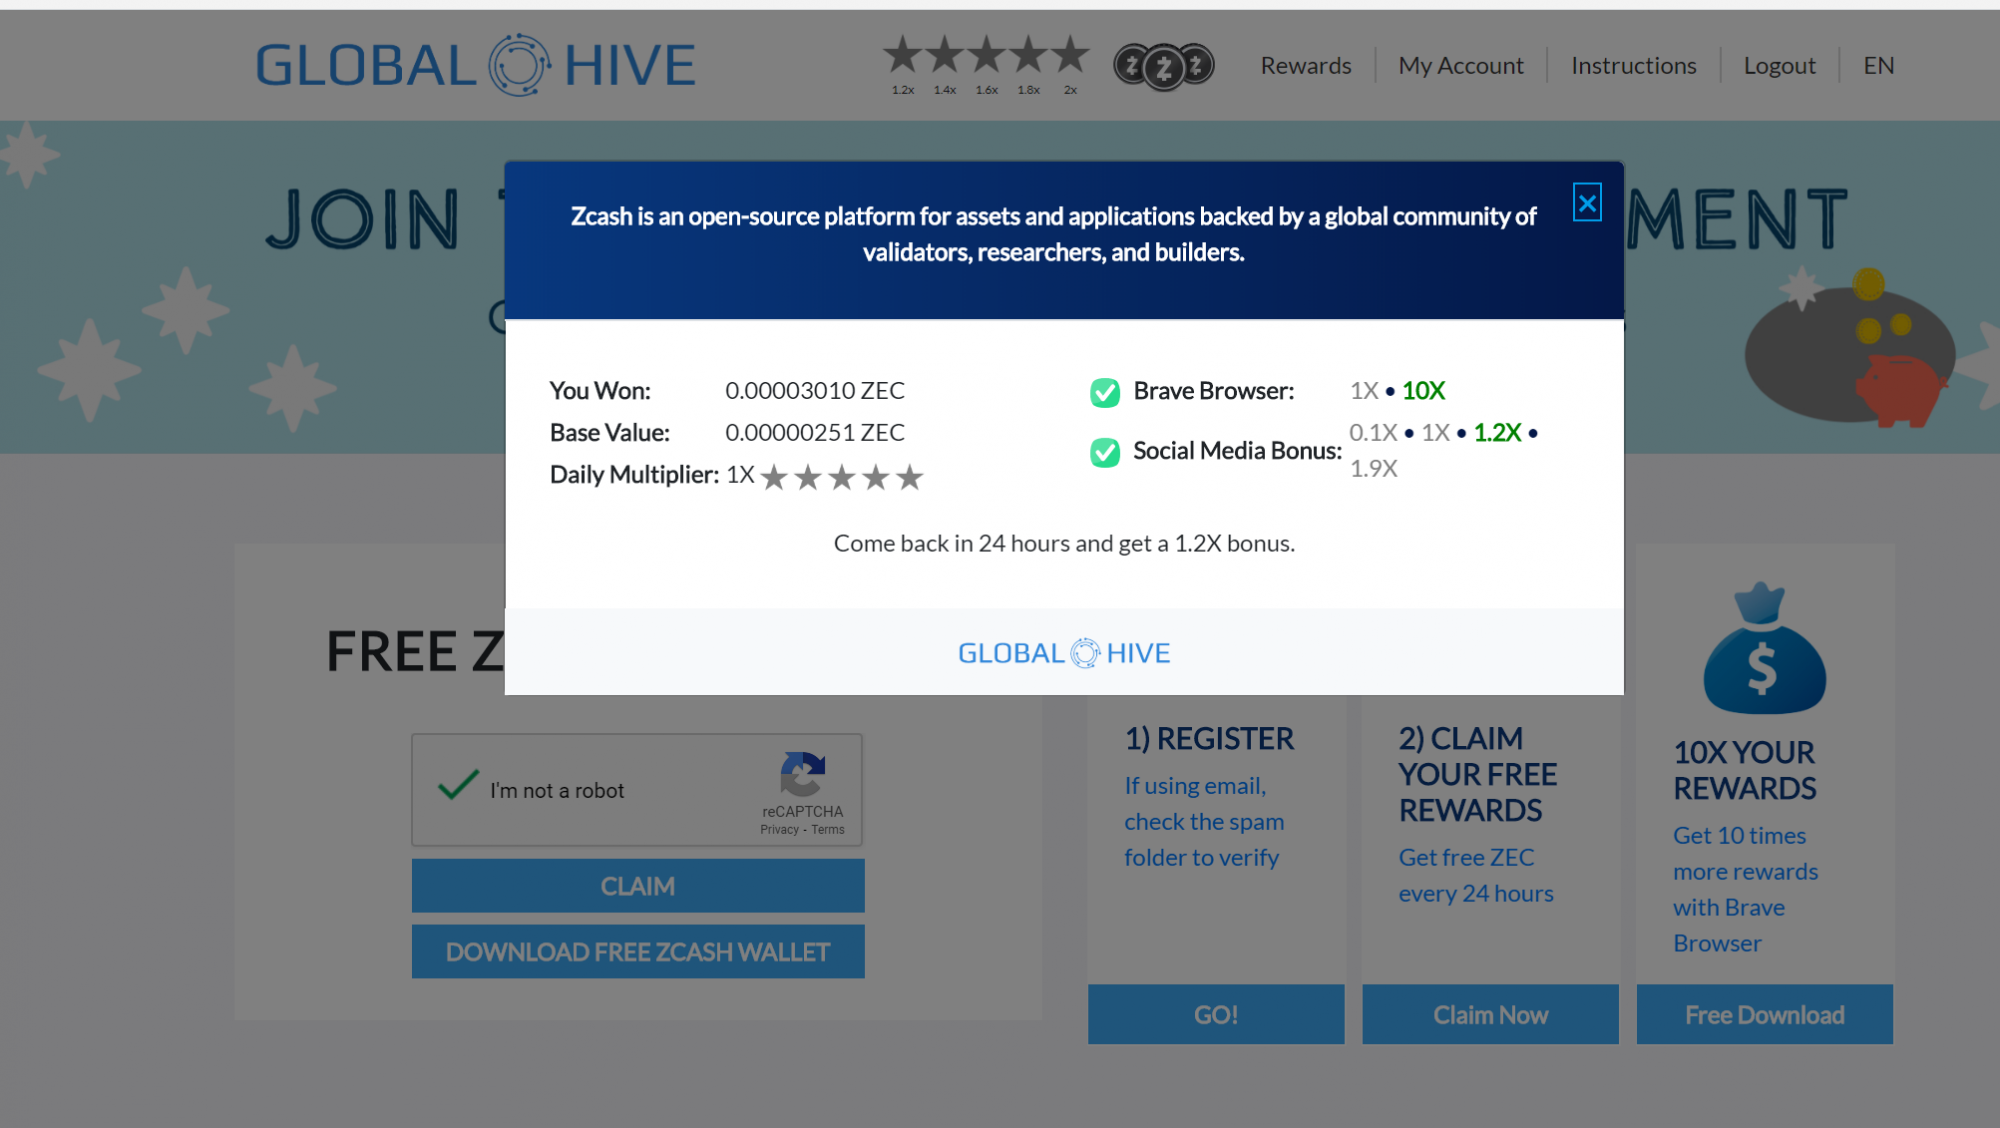Click the Social Media Bonus green checkmark
Viewport: 2000px width, 1128px height.
[x=1105, y=453]
